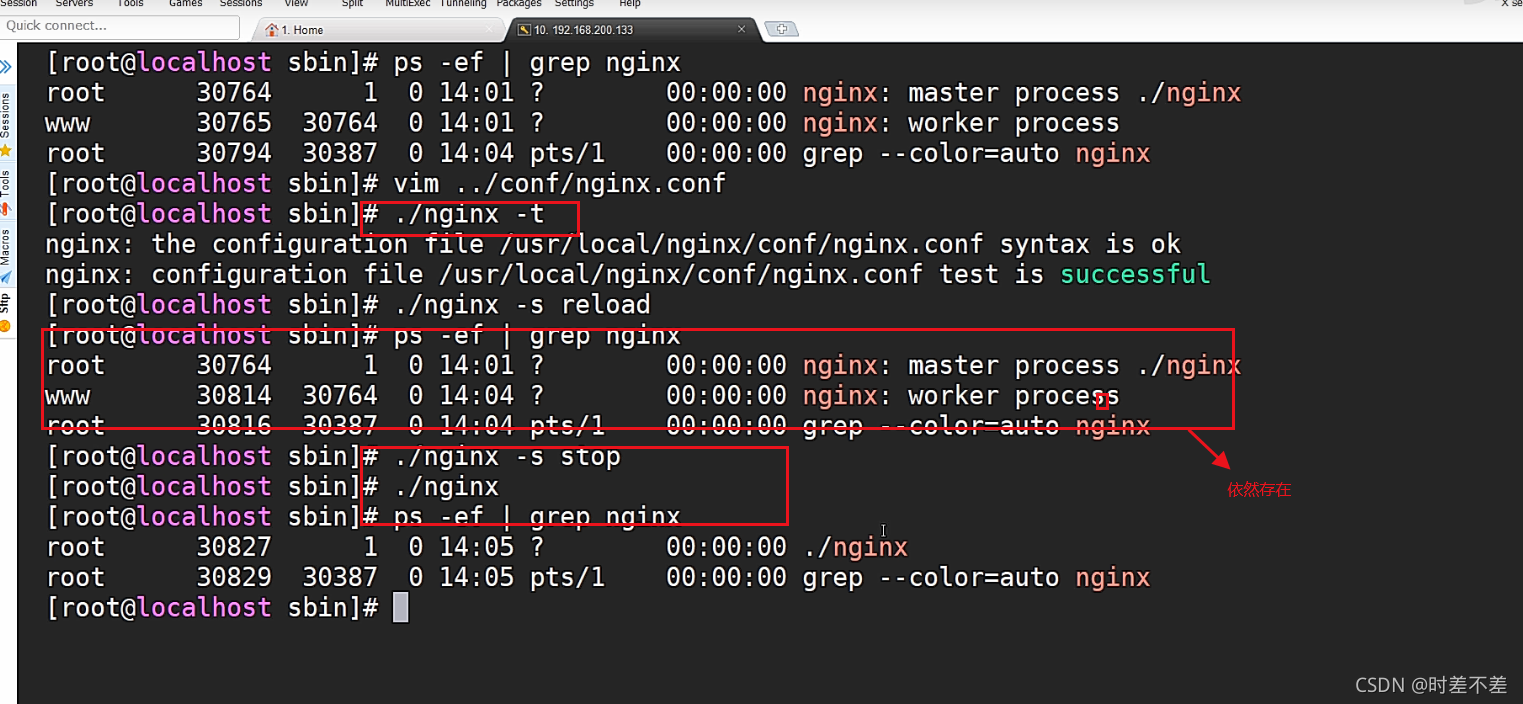Screen dimensions: 1523x704
Task: Open the Sftp sidebar tab
Action: pos(6,312)
